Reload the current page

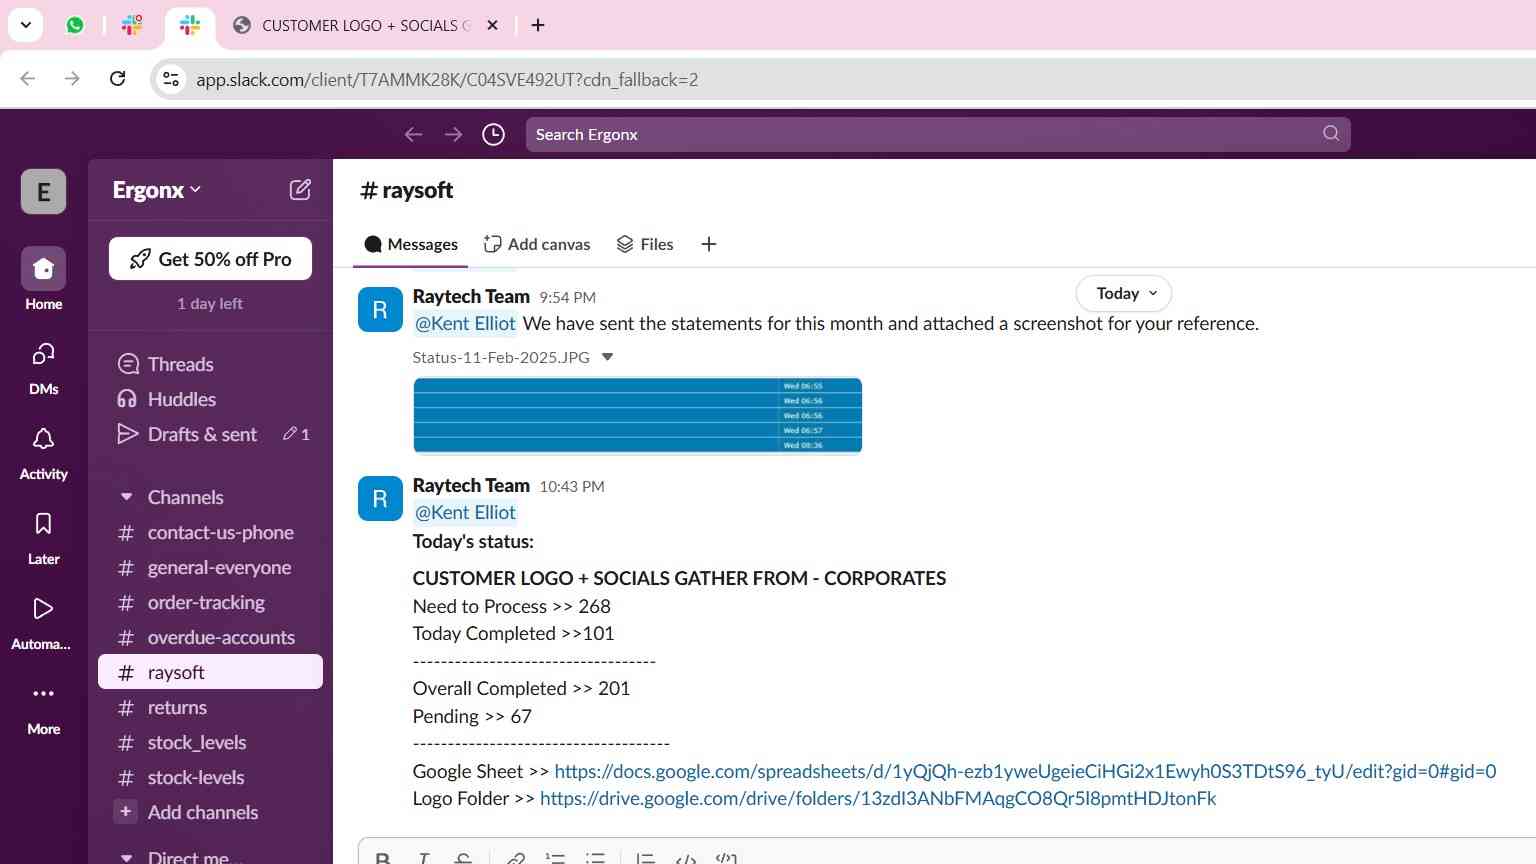point(117,79)
